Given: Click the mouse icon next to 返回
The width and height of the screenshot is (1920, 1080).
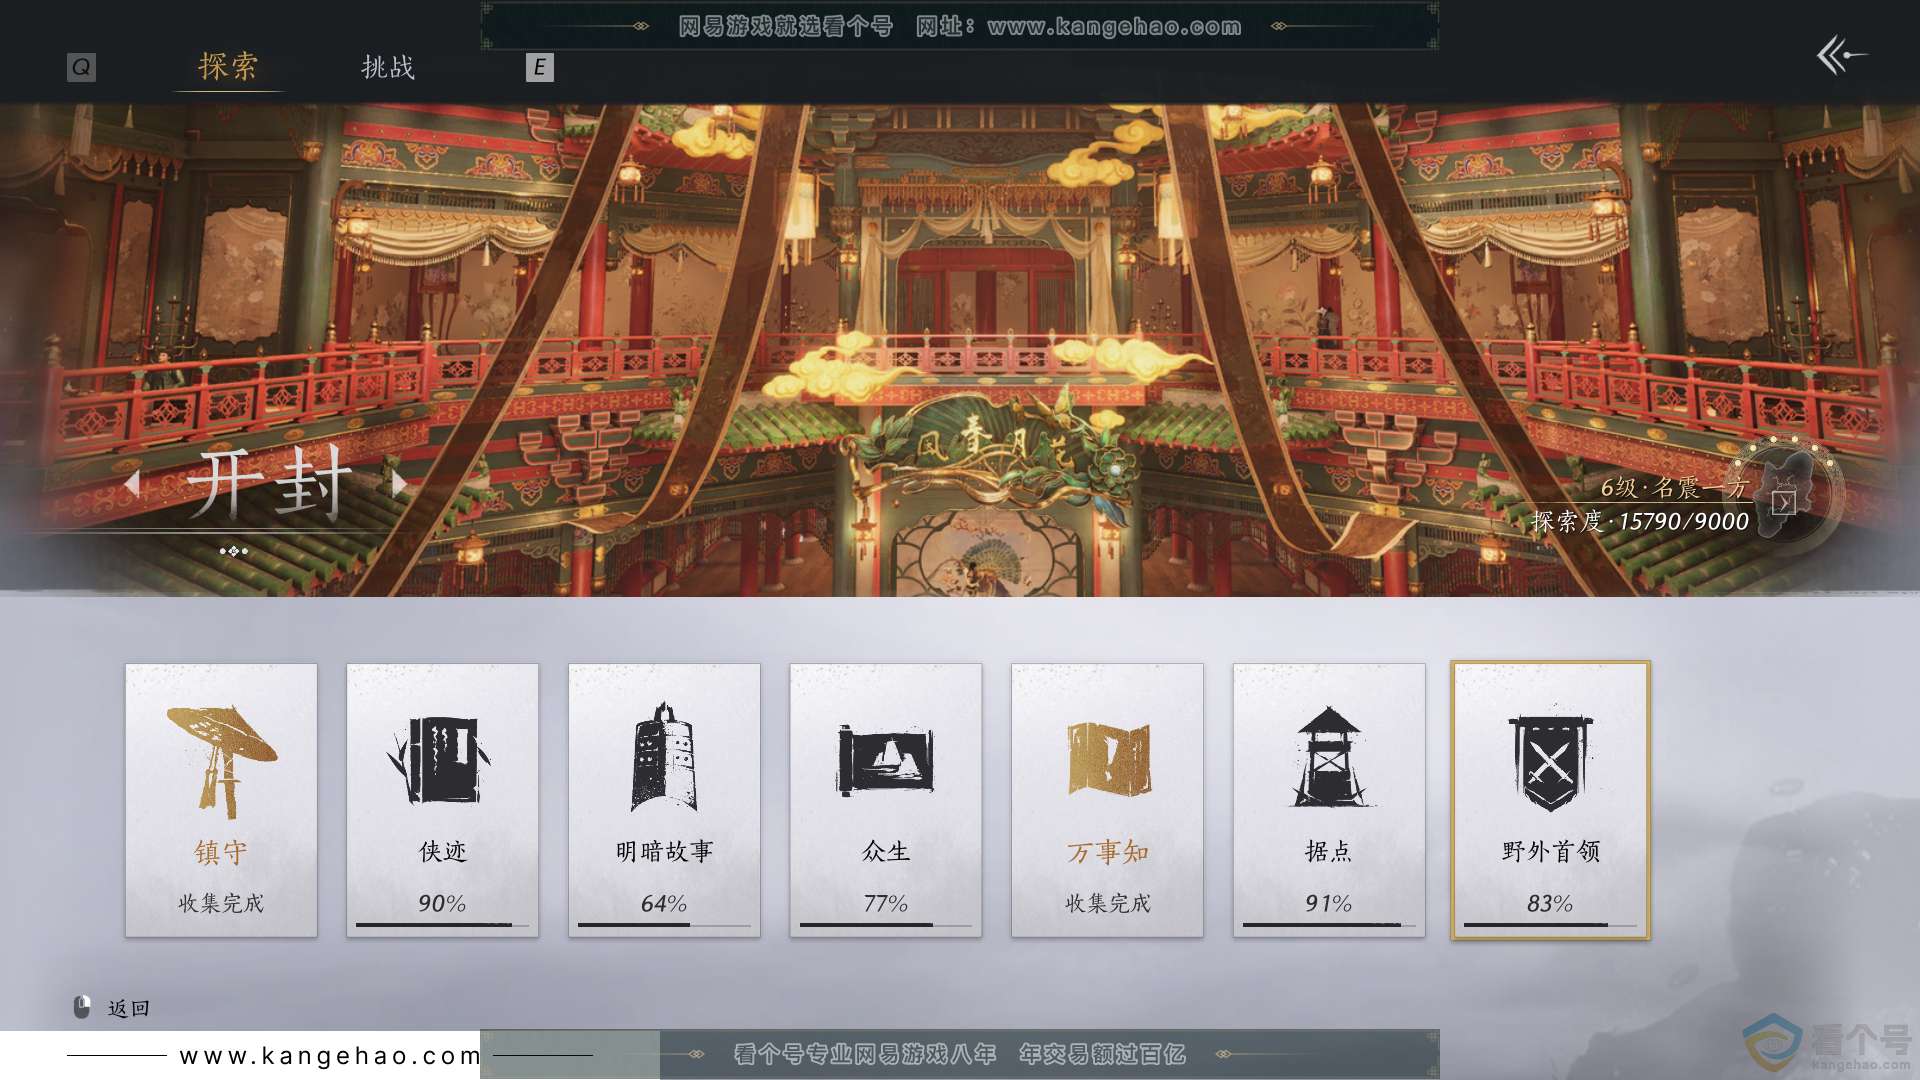Looking at the screenshot, I should [x=82, y=1006].
